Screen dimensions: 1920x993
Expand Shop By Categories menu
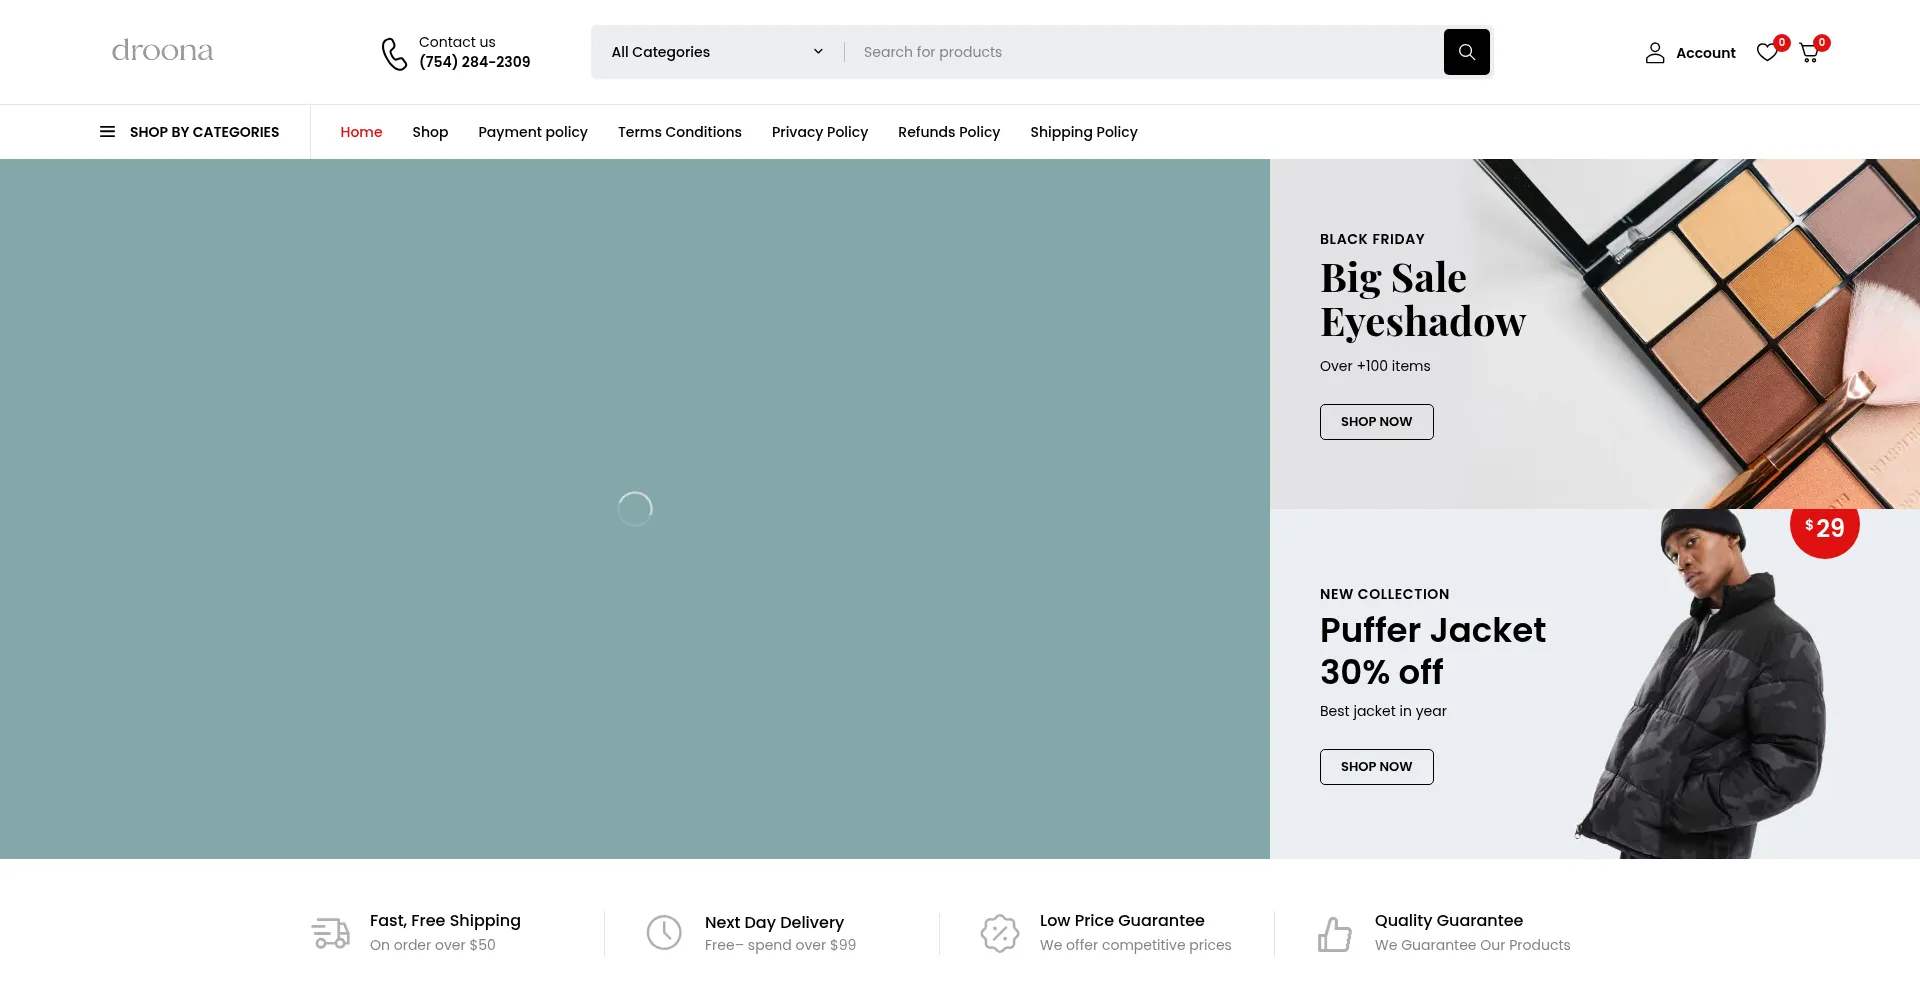pyautogui.click(x=204, y=132)
